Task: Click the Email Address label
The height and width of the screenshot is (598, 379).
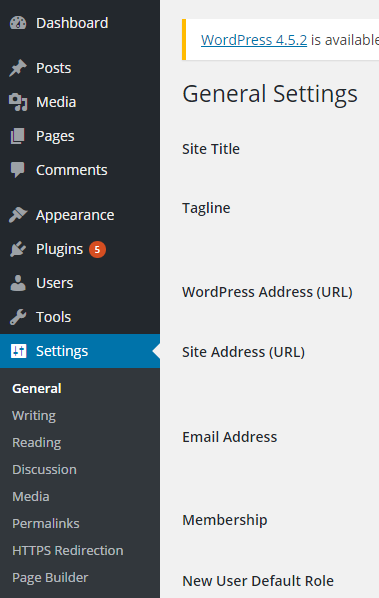Action: click(x=230, y=437)
